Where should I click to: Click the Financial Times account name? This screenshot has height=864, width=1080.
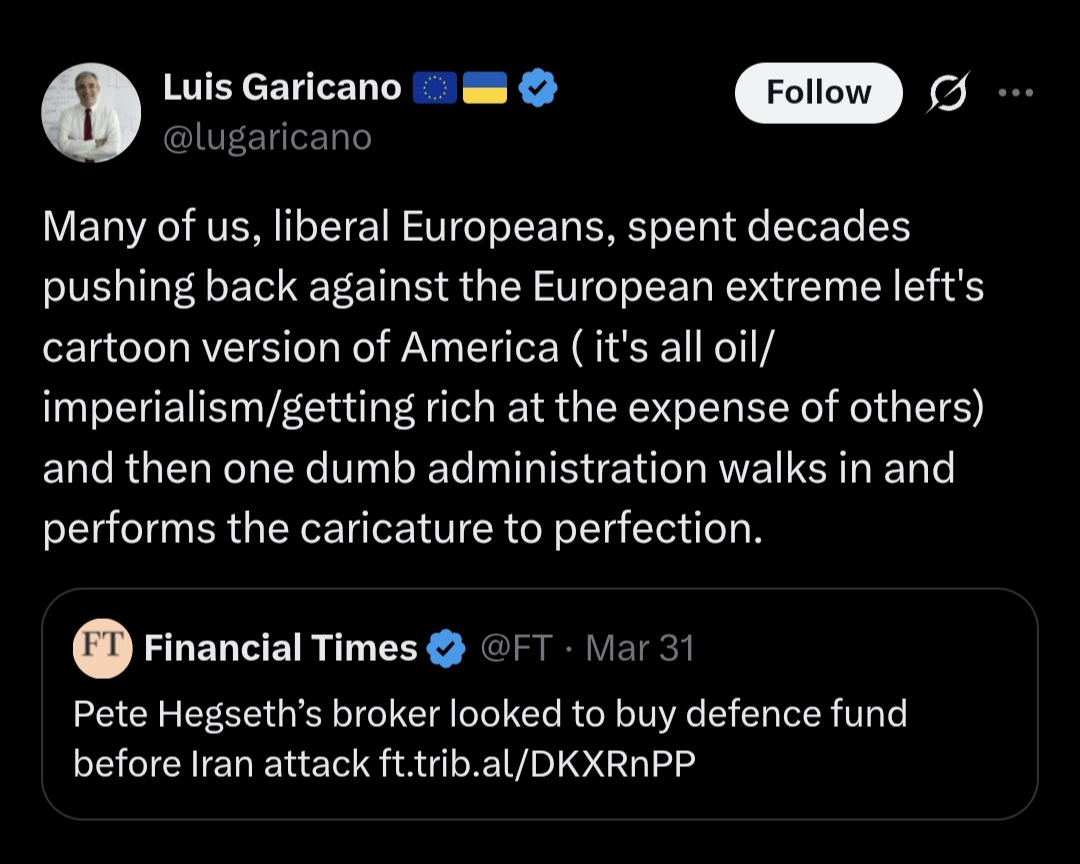point(280,649)
